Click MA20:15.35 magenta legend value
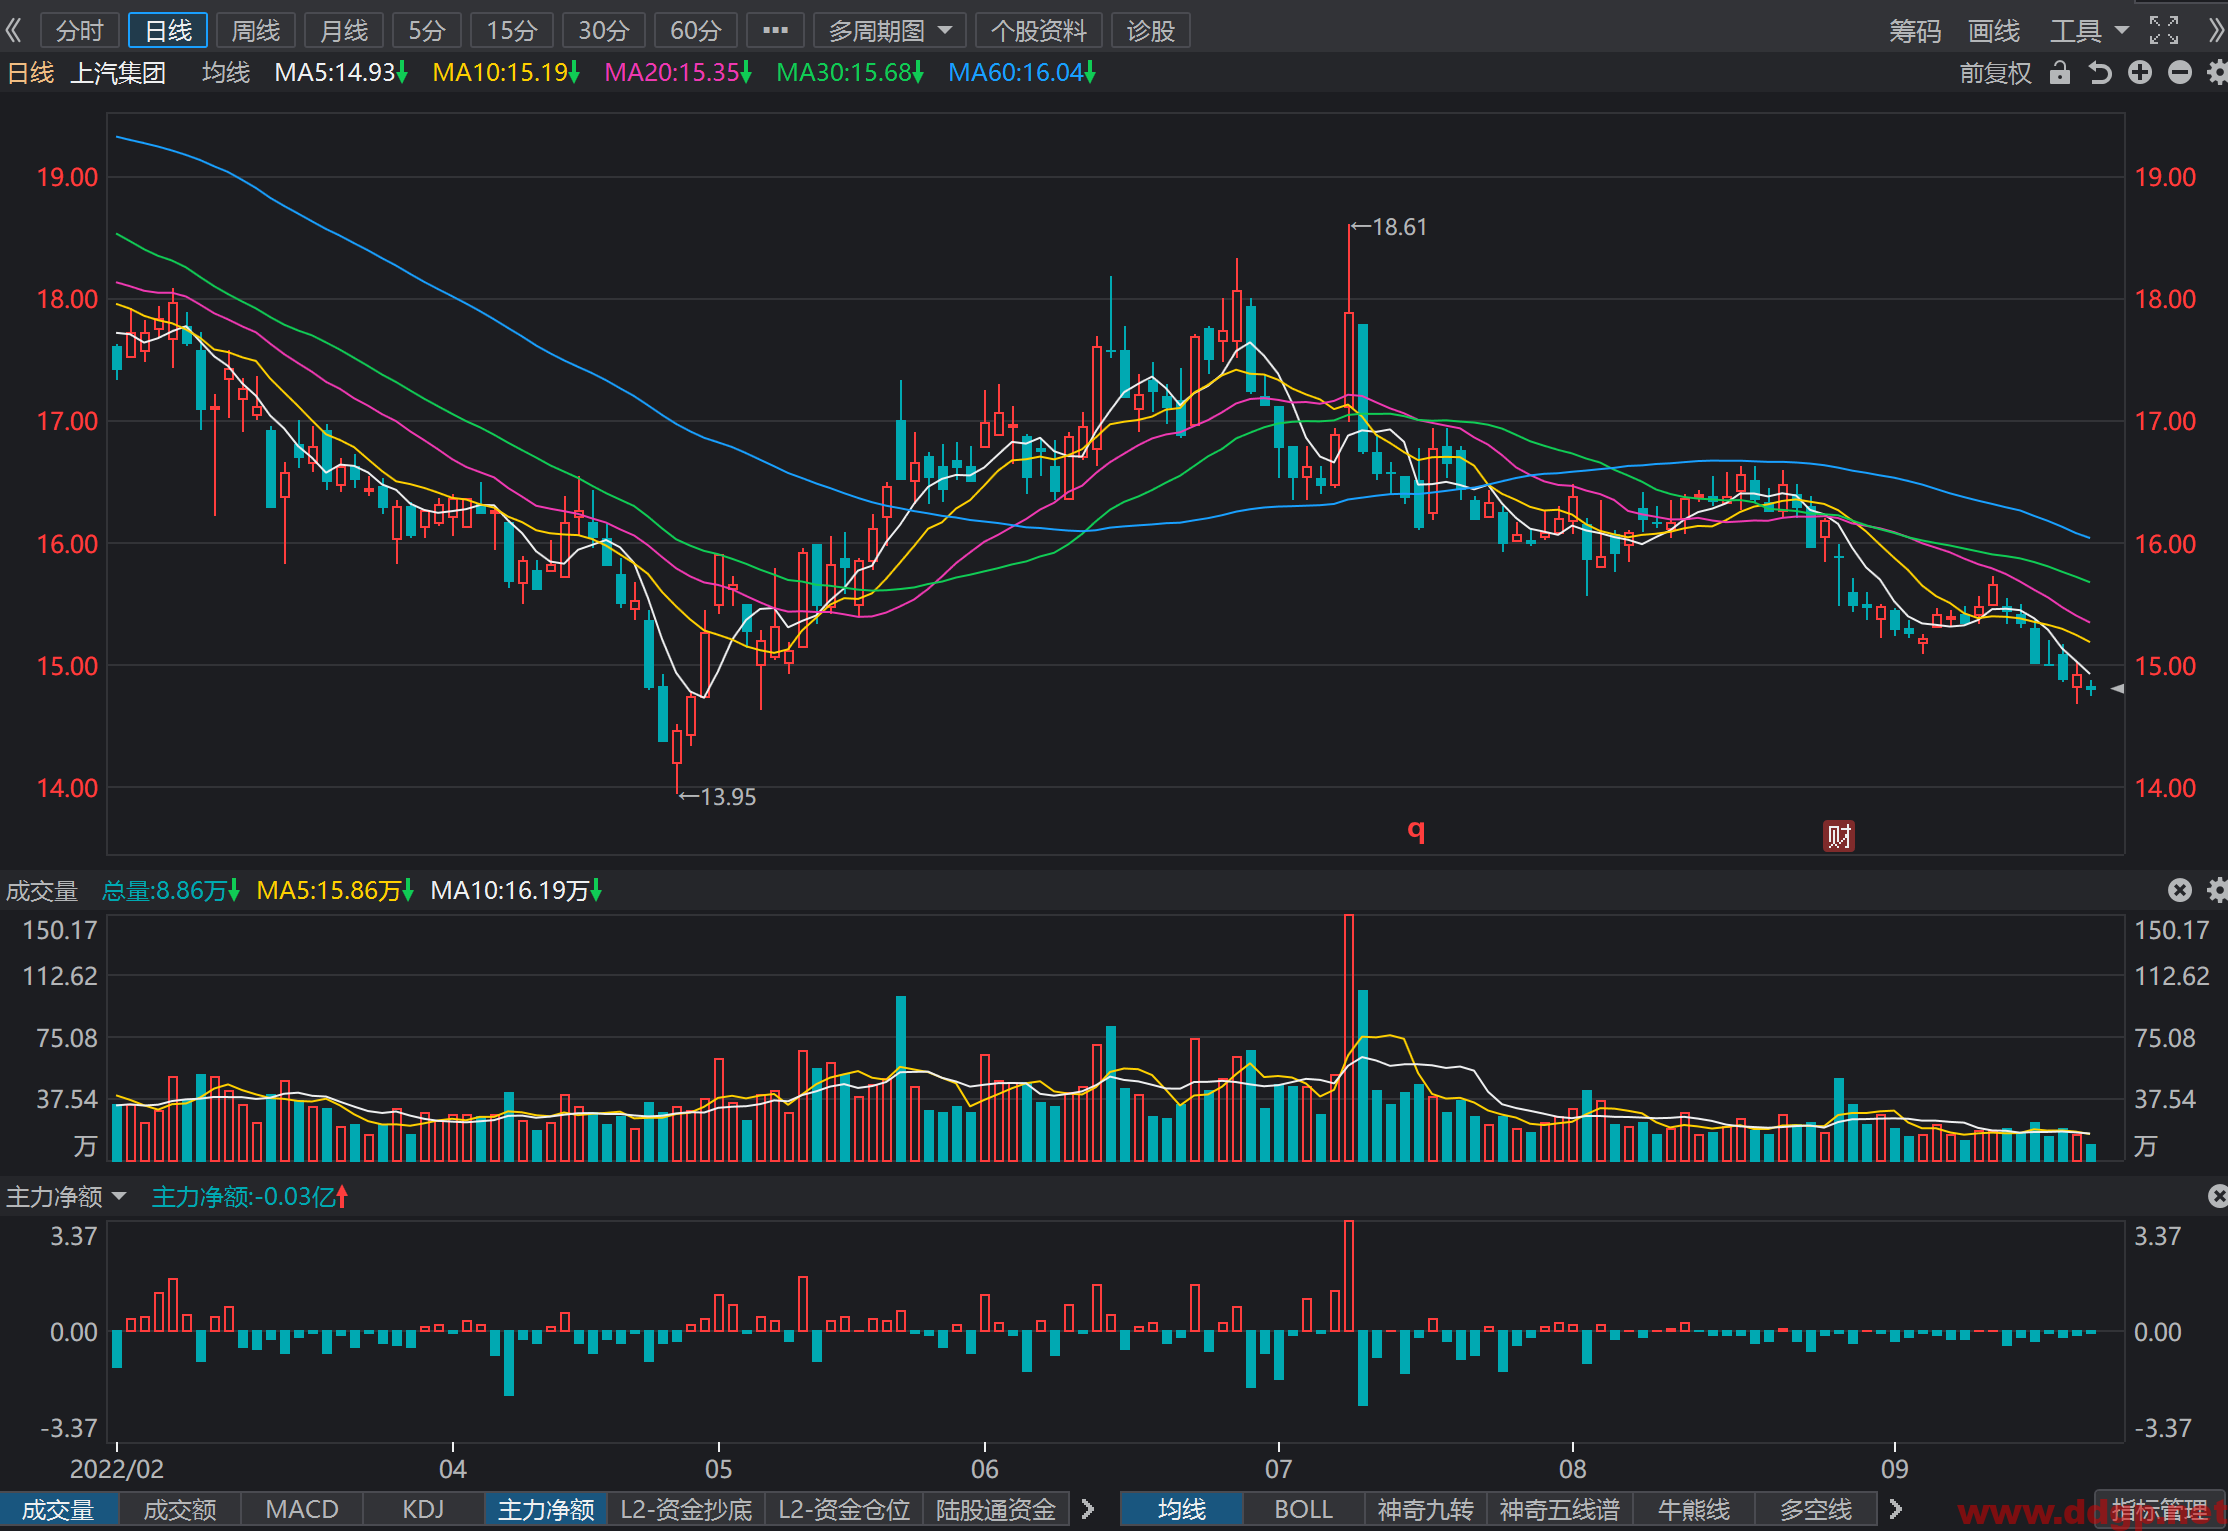 678,72
